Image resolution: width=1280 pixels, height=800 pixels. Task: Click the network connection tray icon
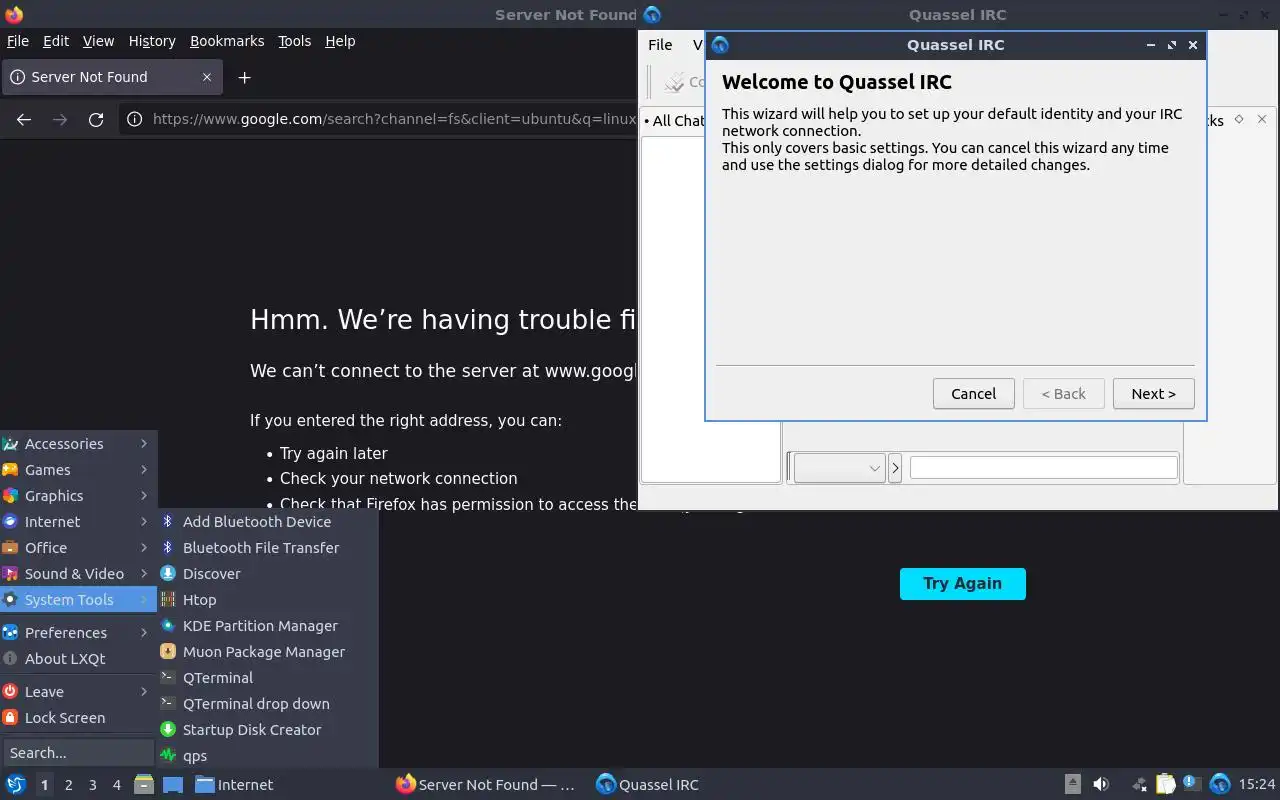pos(1139,784)
